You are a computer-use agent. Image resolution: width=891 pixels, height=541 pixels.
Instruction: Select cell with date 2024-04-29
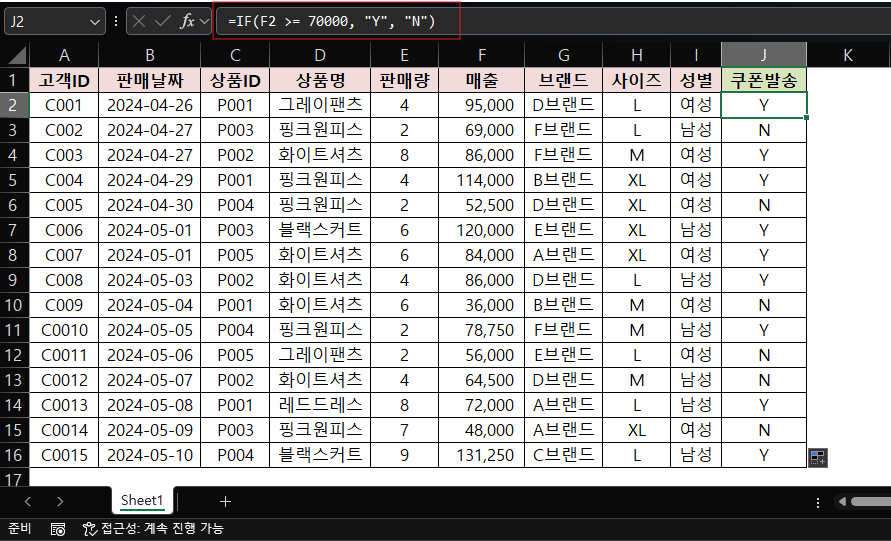[149, 180]
